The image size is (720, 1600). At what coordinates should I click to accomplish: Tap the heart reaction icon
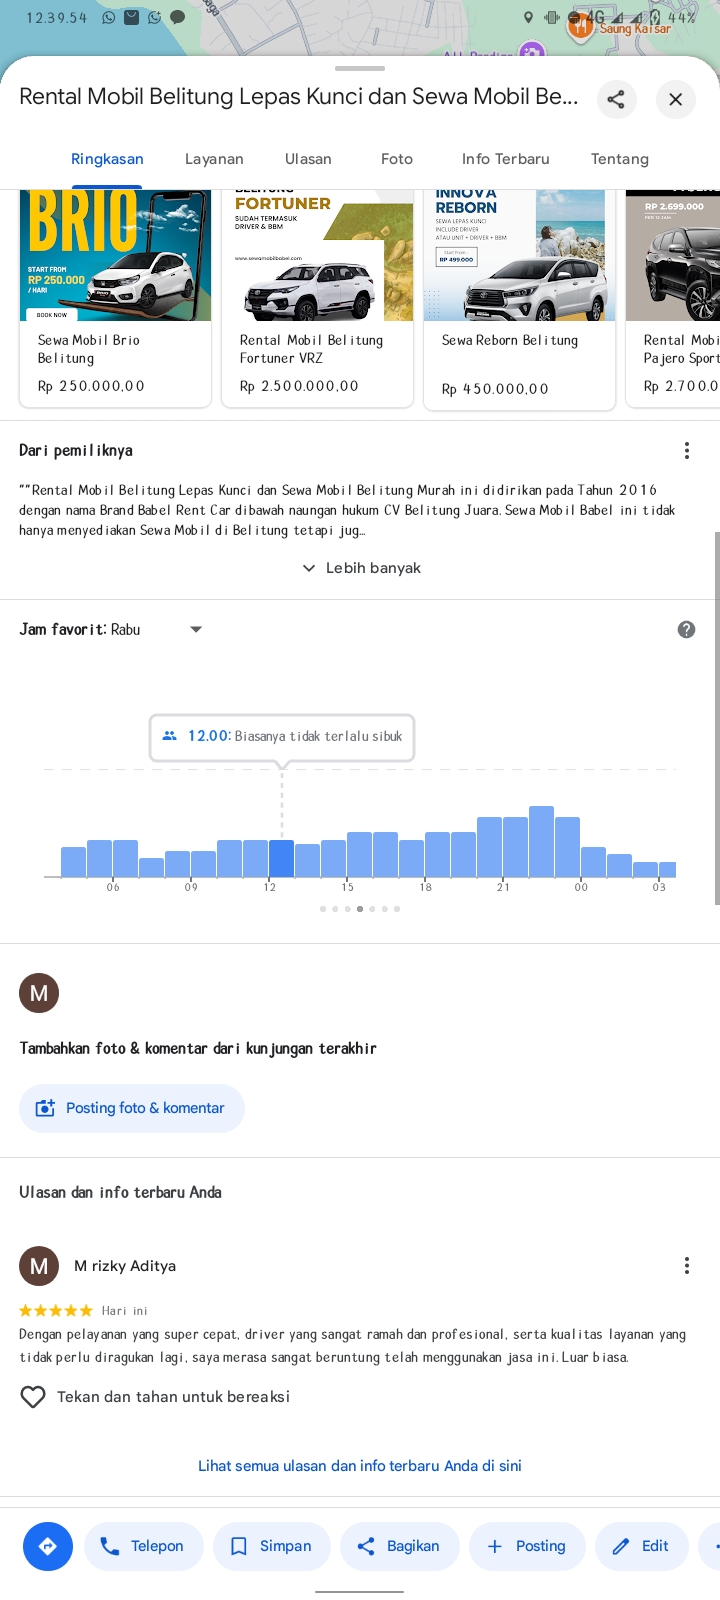[33, 1397]
